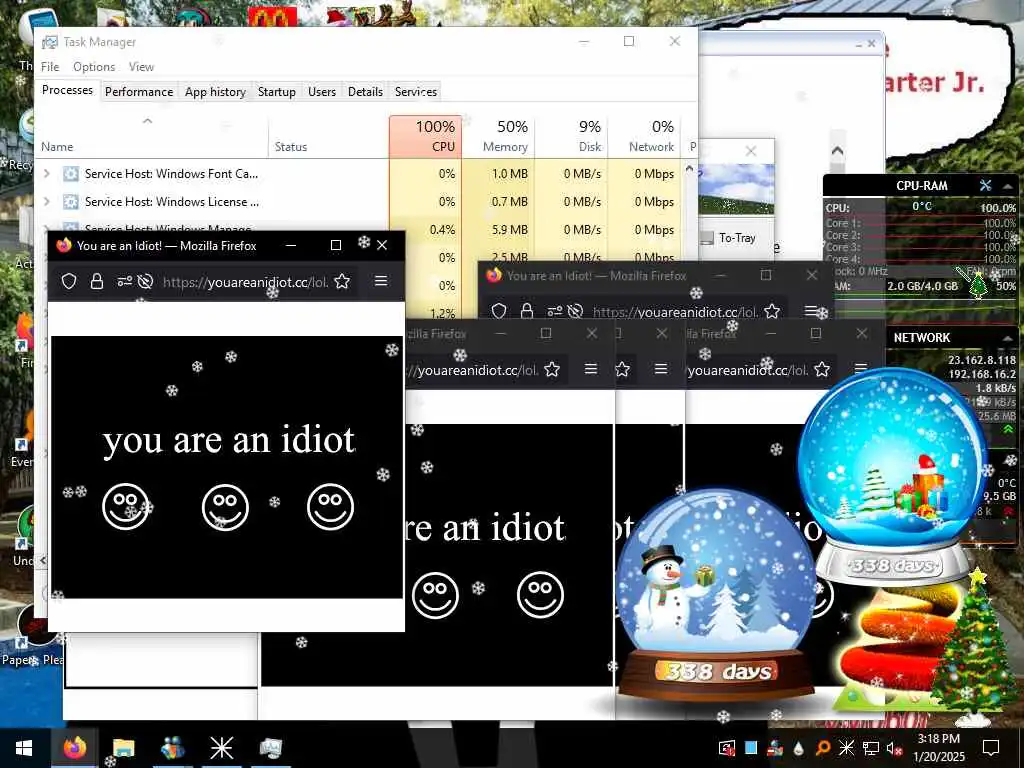Click padlock icon in dimmed fully-titled Firefox window

[x=526, y=312]
